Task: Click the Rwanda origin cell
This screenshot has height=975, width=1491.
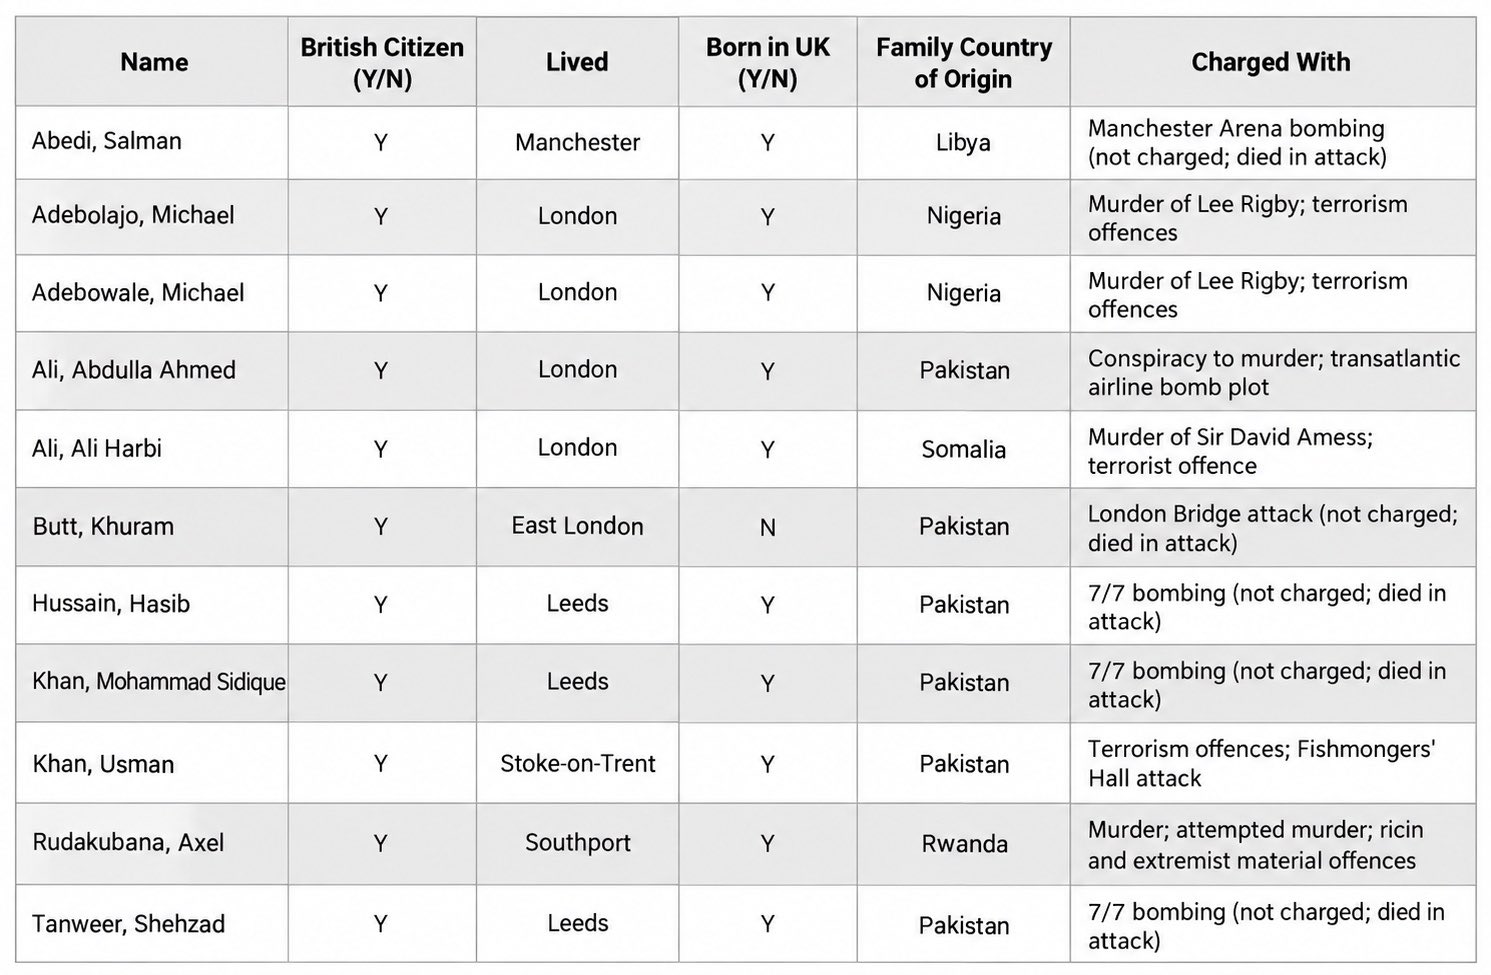Action: 963,843
